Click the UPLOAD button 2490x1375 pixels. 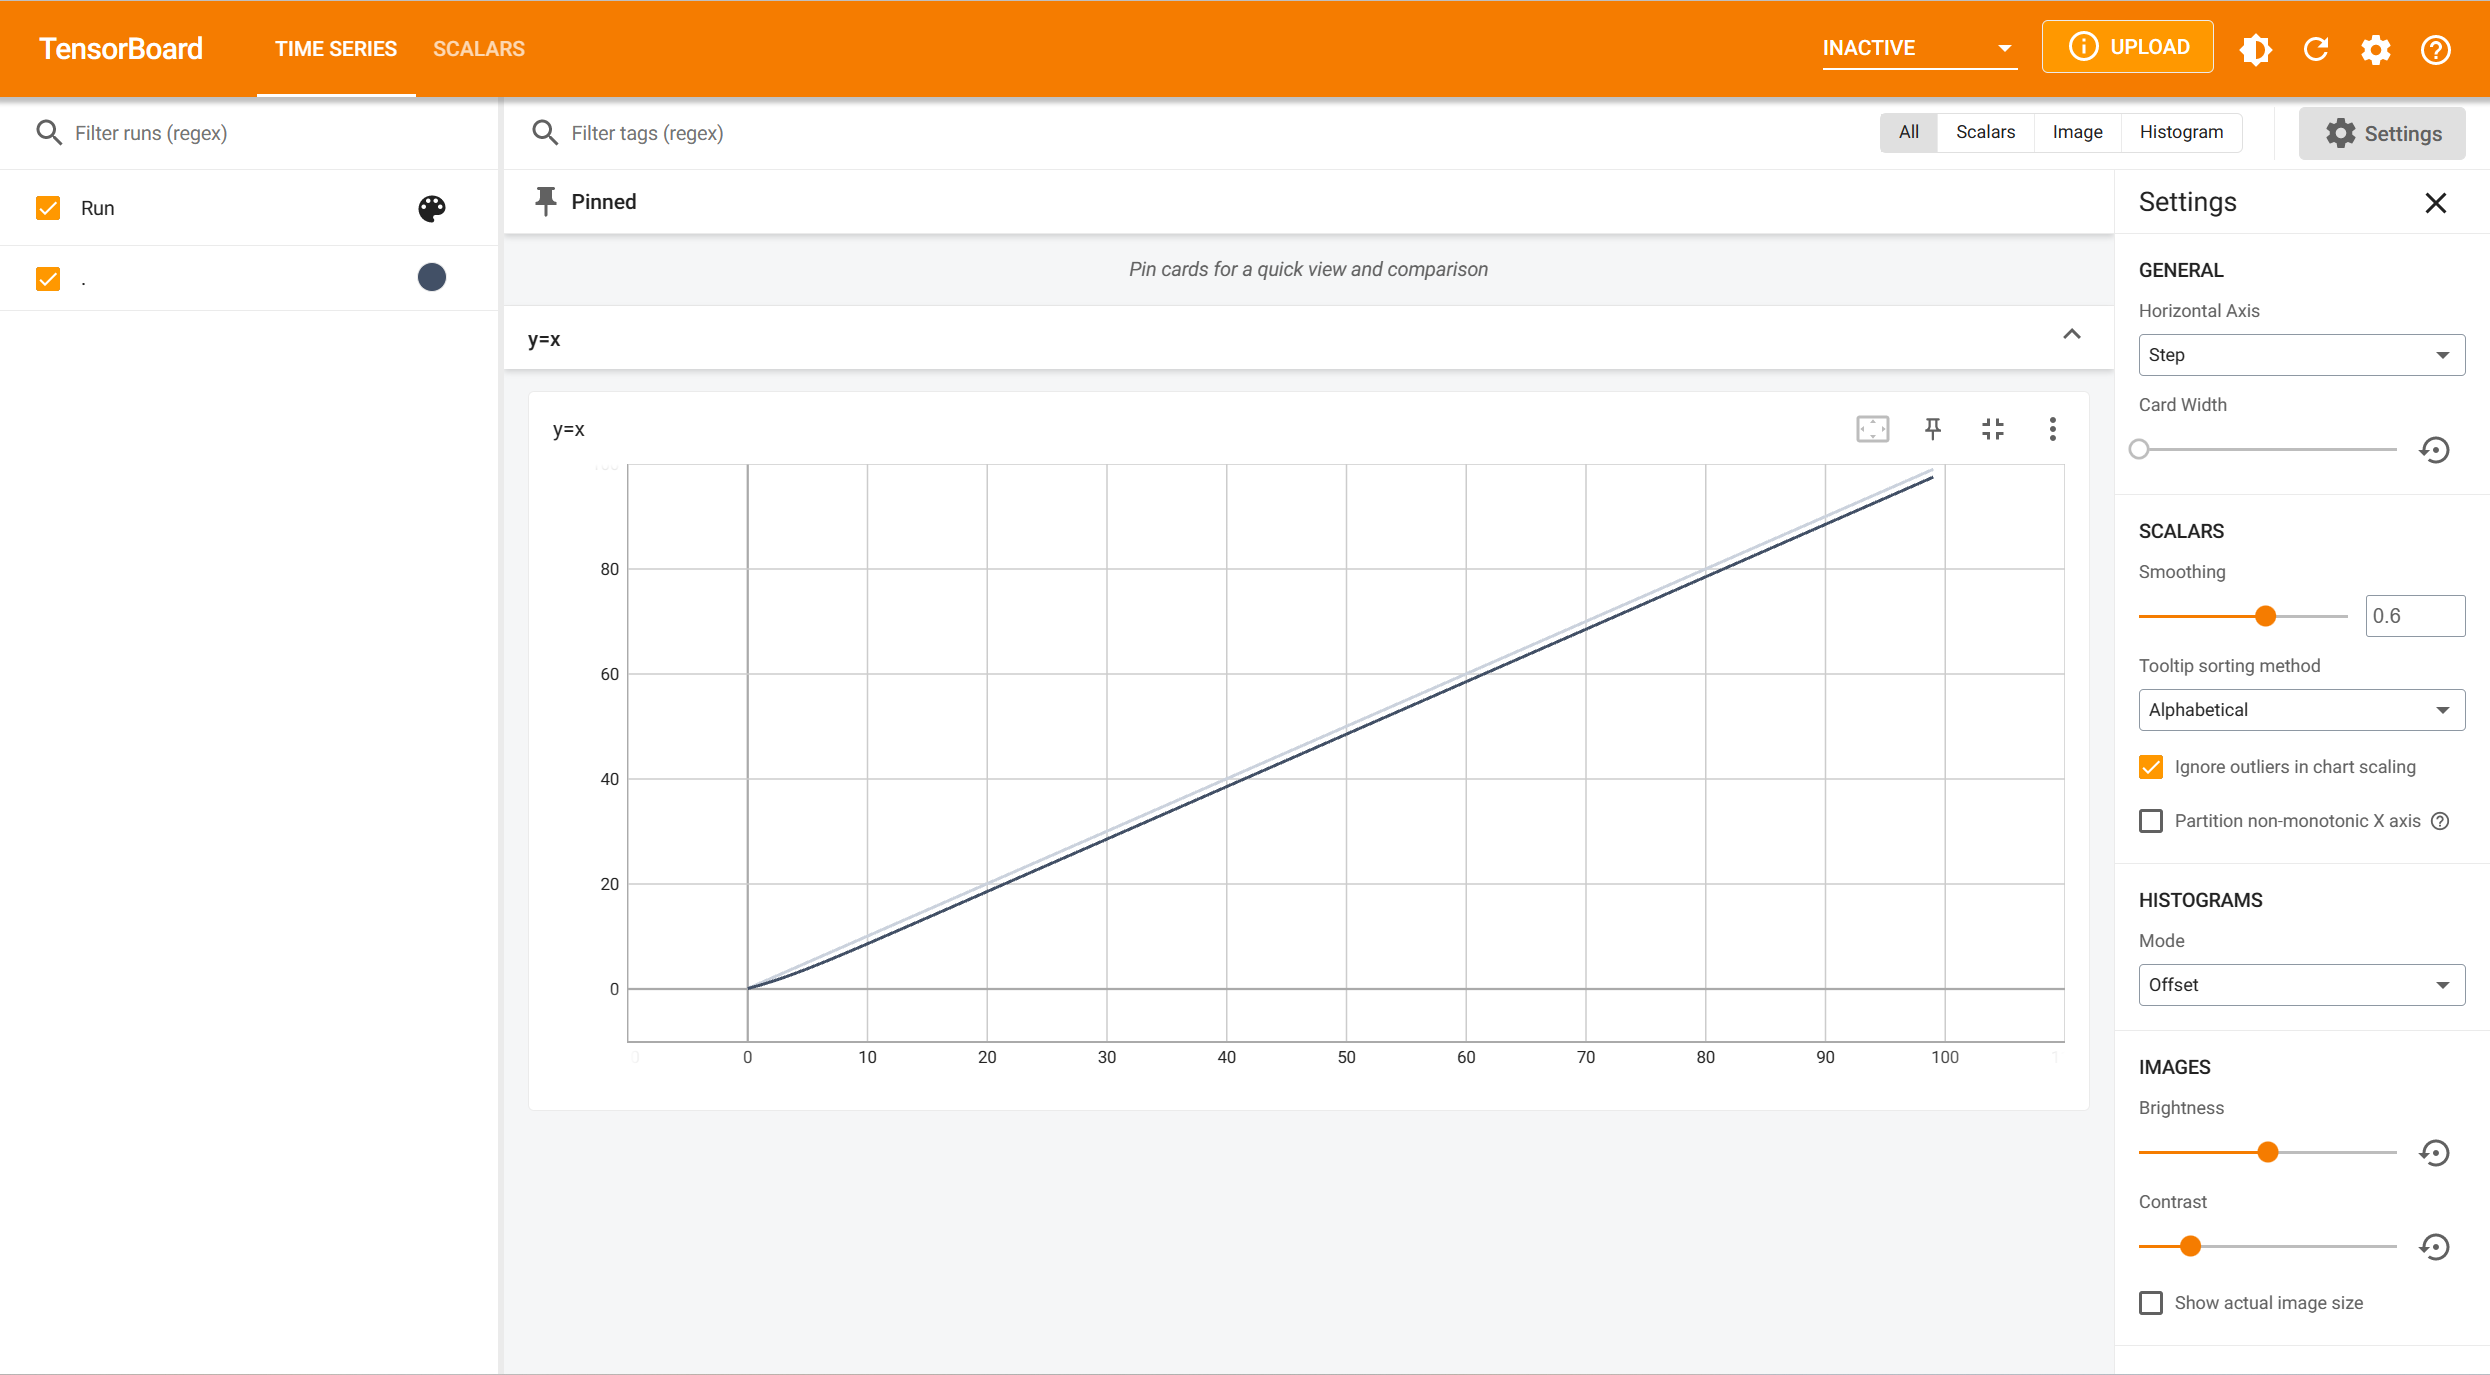2128,47
